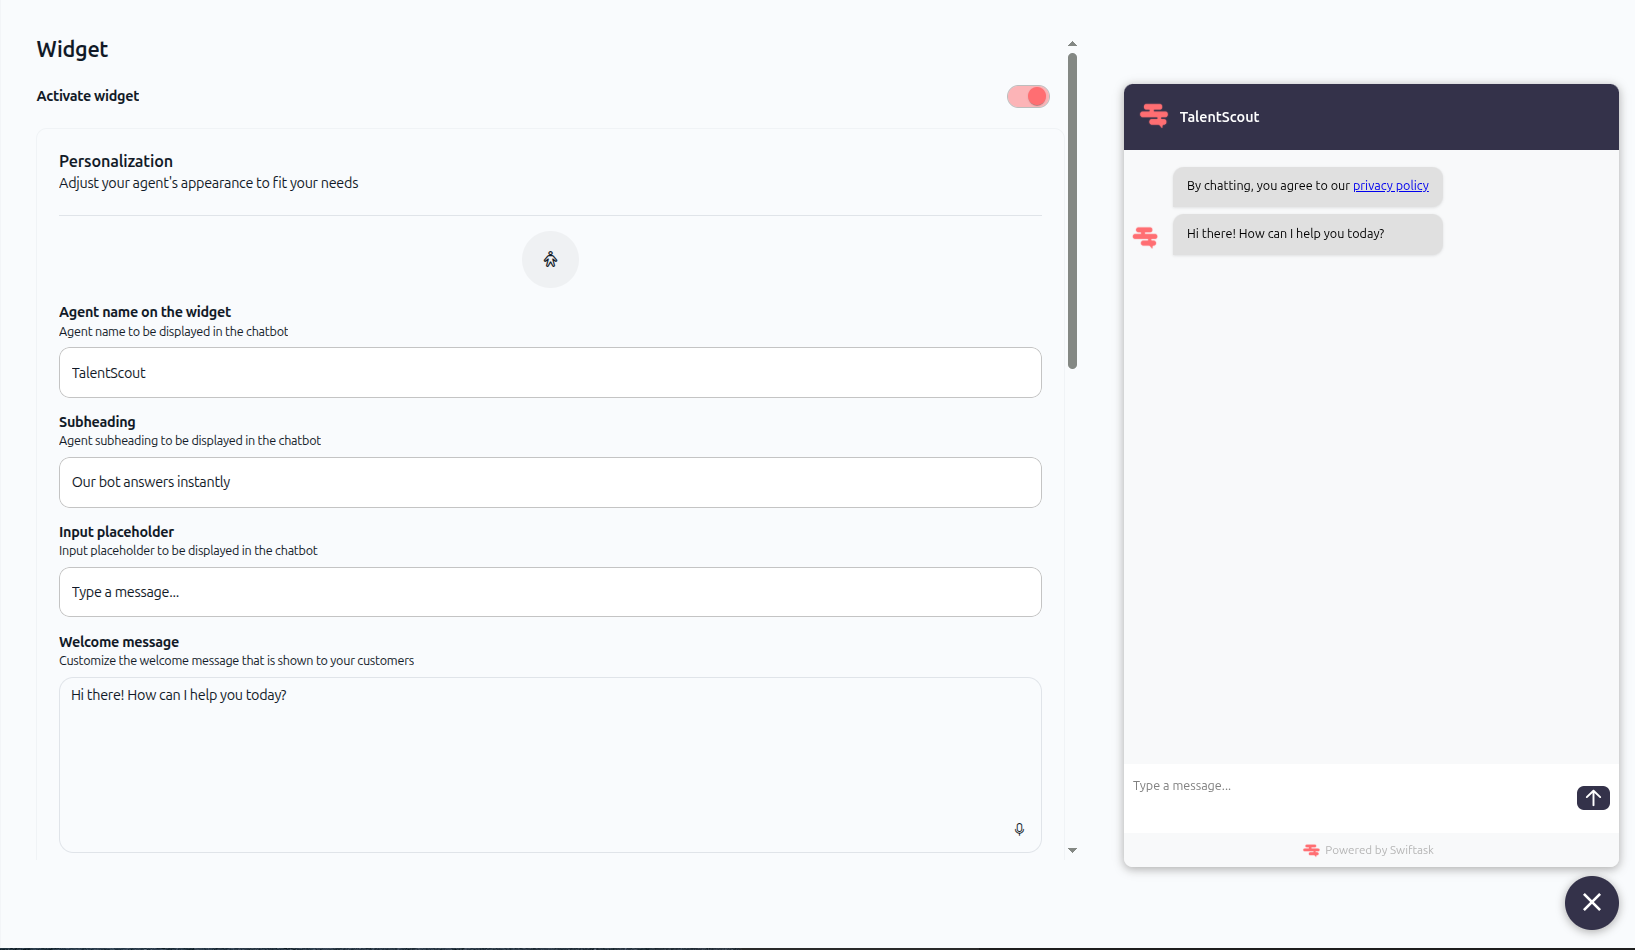Click "Adjust your agent's appearance to fit your needs"
Viewport: 1635px width, 950px height.
click(208, 183)
